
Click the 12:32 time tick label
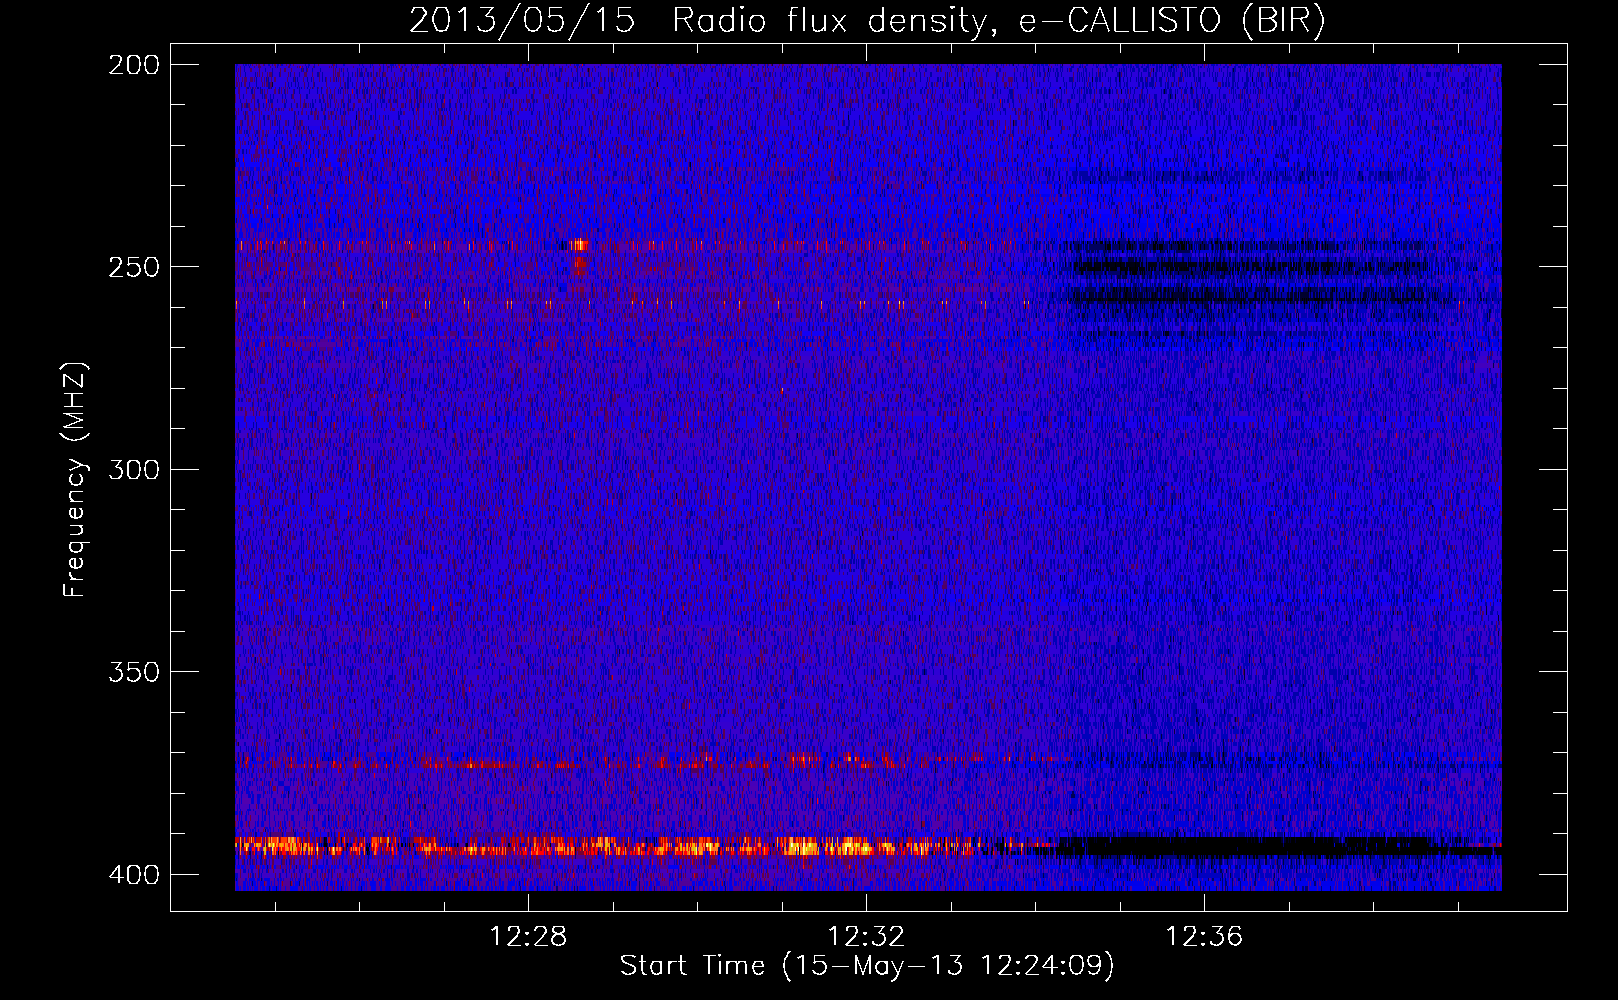tap(866, 937)
